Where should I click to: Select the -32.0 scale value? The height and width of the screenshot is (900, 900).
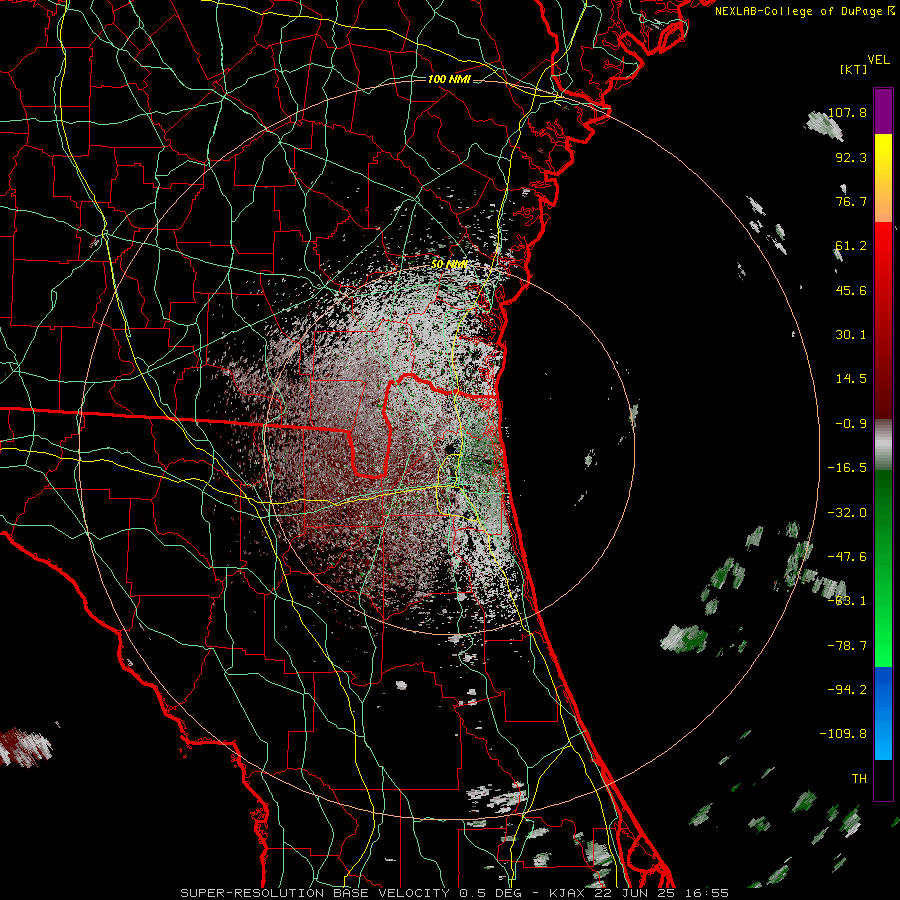coord(847,513)
